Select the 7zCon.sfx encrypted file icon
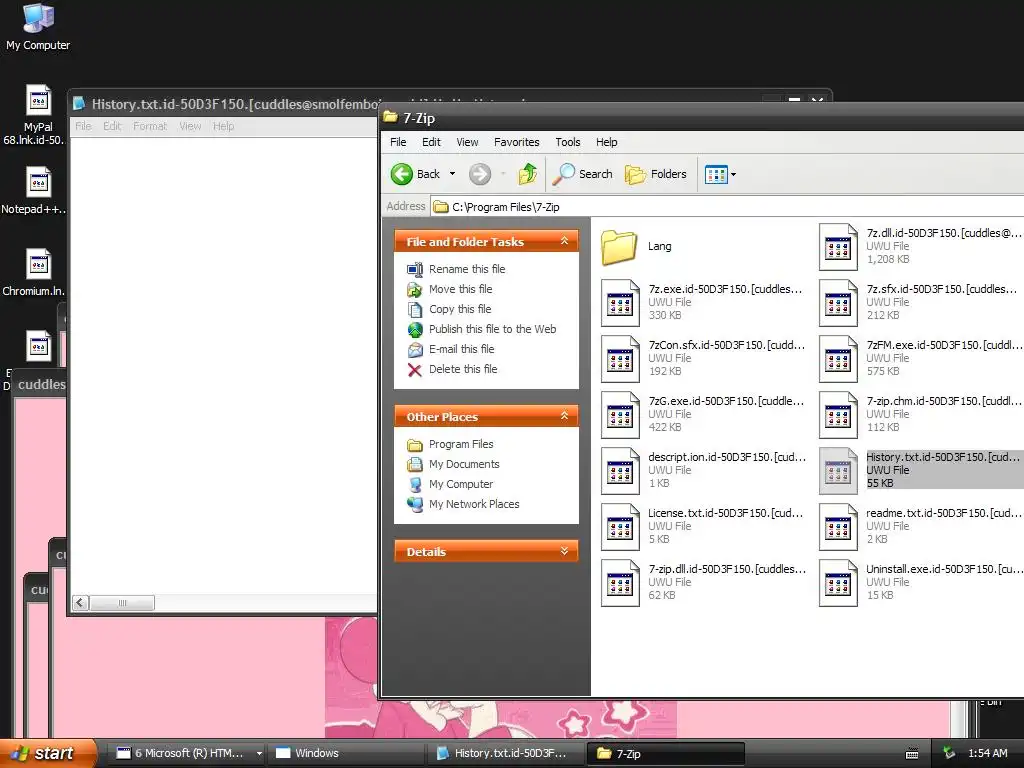The height and width of the screenshot is (768, 1024). (x=620, y=359)
